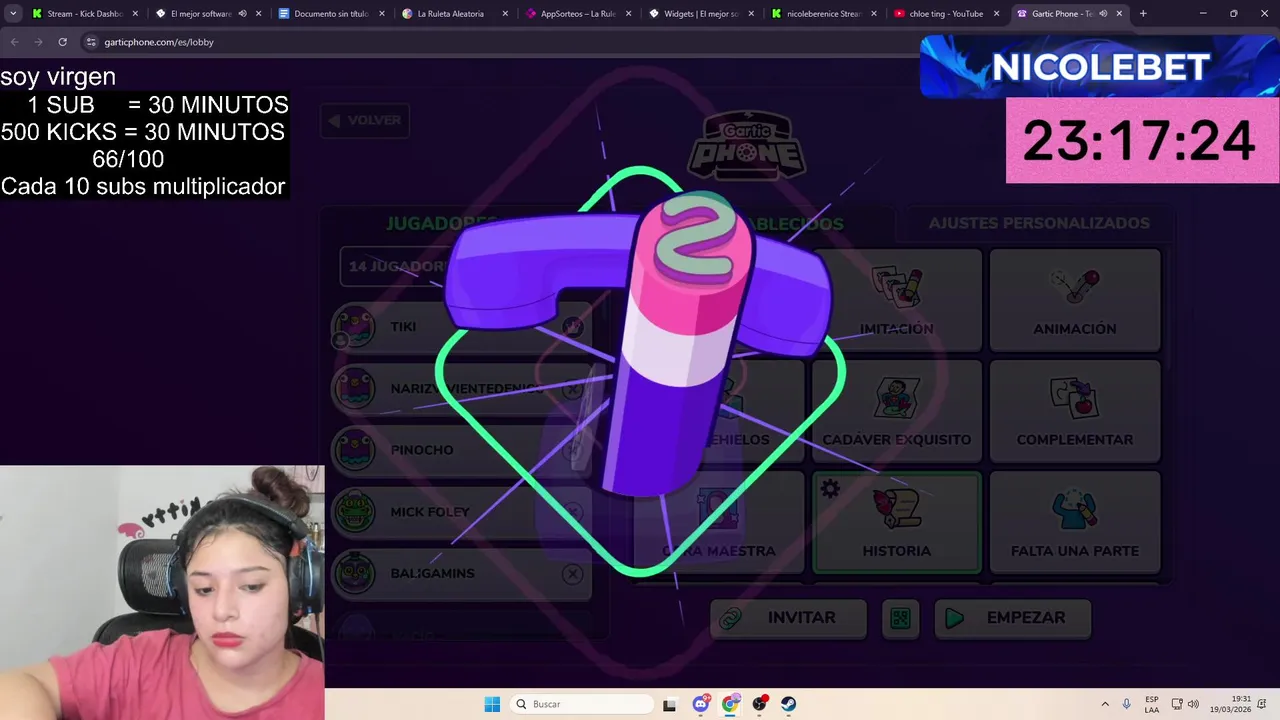The width and height of the screenshot is (1280, 720).
Task: View site information icon in address bar
Action: coord(91,42)
